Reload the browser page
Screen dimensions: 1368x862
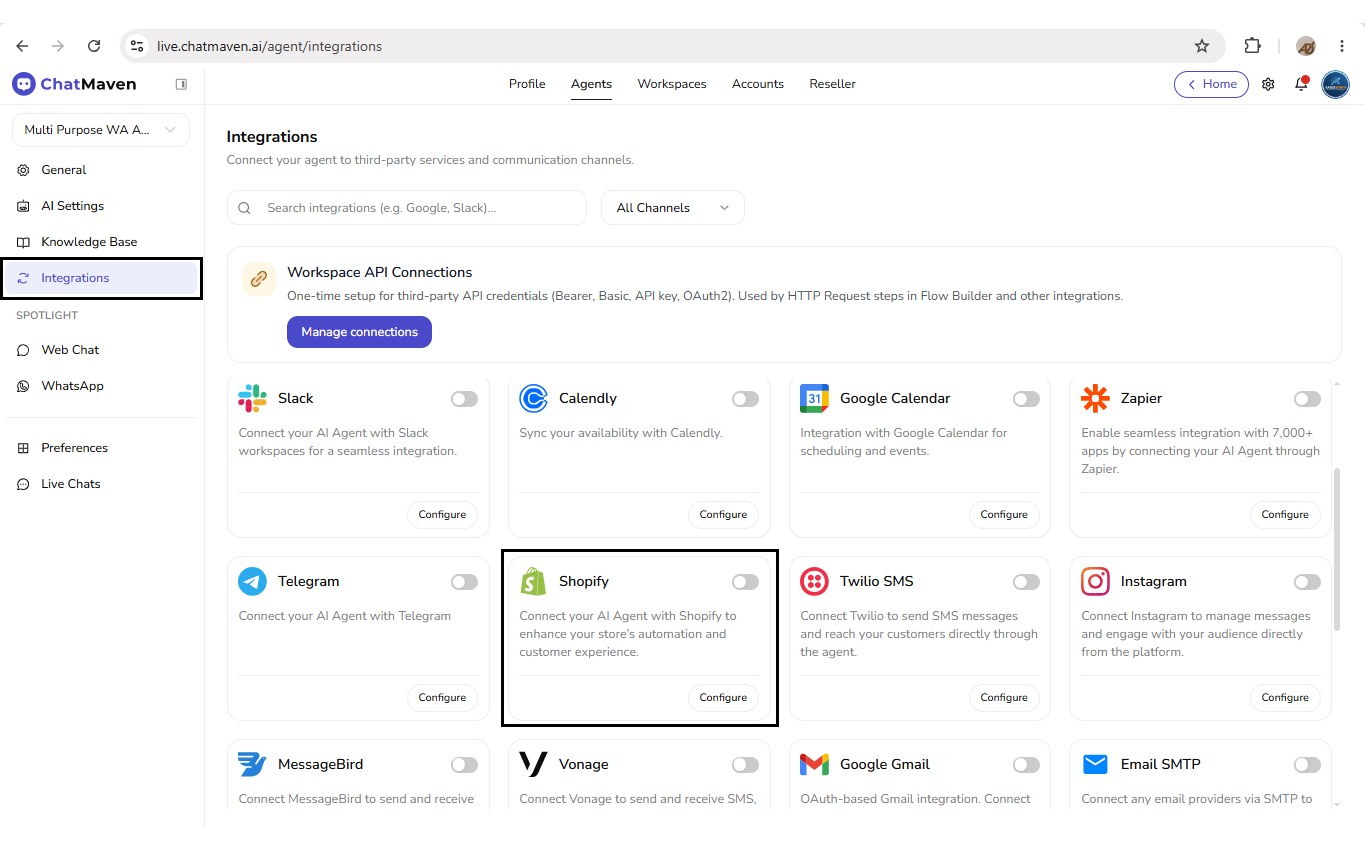click(x=94, y=46)
